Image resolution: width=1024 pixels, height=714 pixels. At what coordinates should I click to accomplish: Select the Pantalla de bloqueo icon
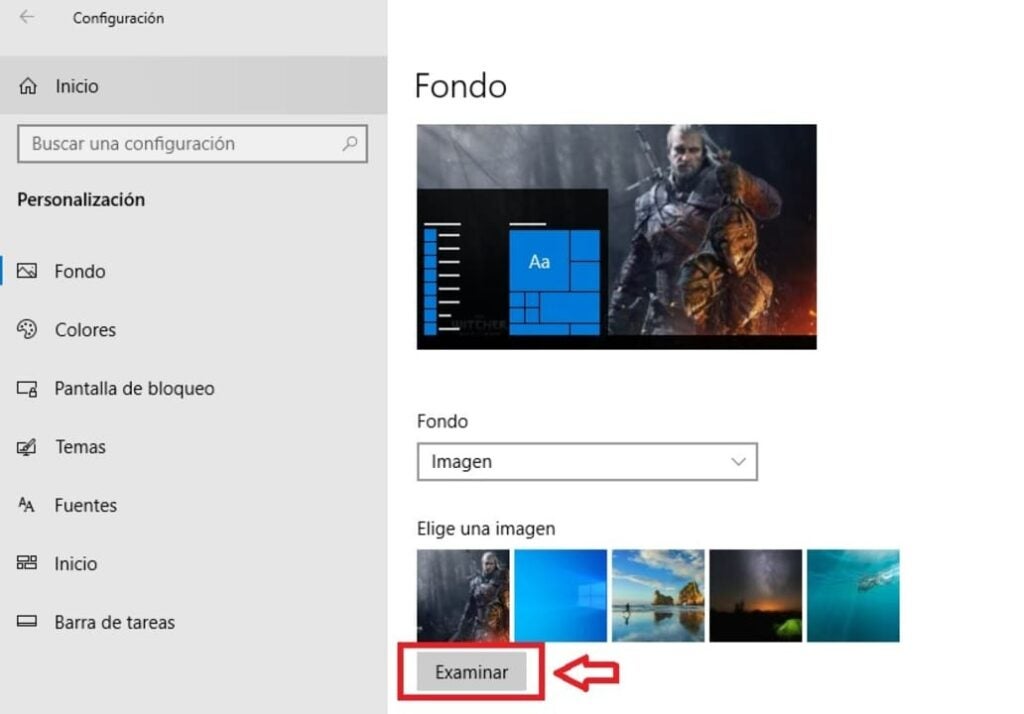pos(27,389)
